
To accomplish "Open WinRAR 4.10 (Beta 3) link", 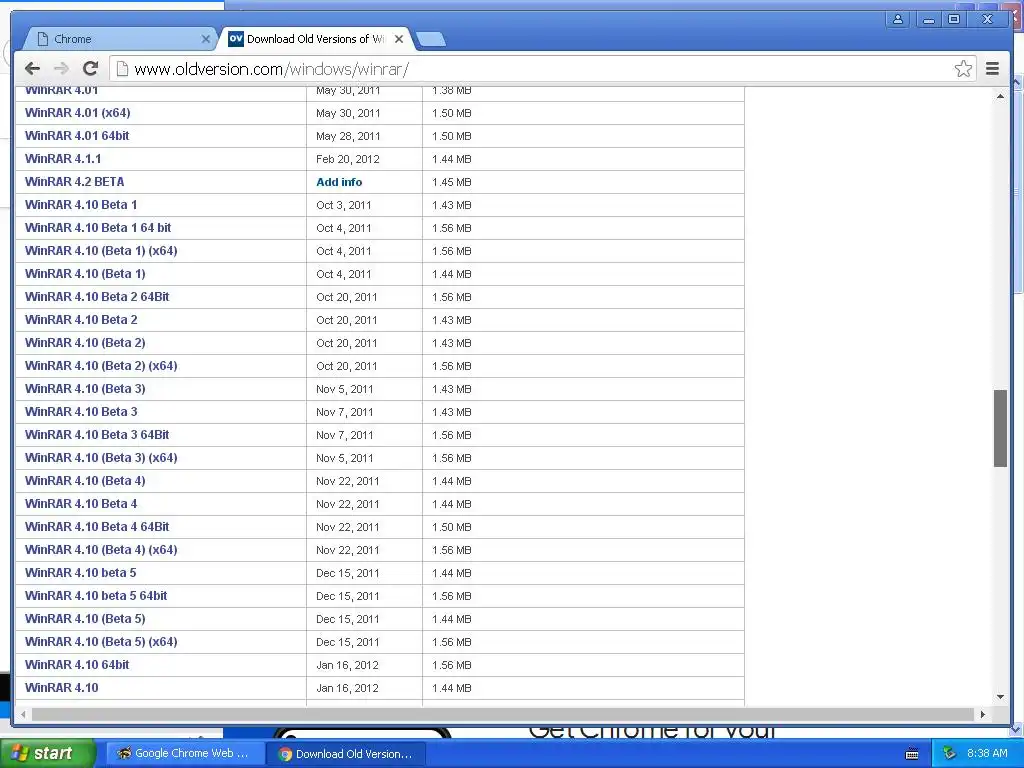I will pyautogui.click(x=85, y=389).
